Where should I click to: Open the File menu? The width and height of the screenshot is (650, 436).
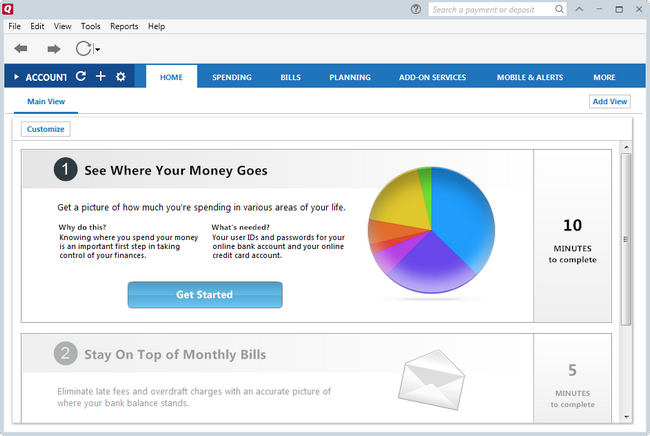[x=15, y=26]
